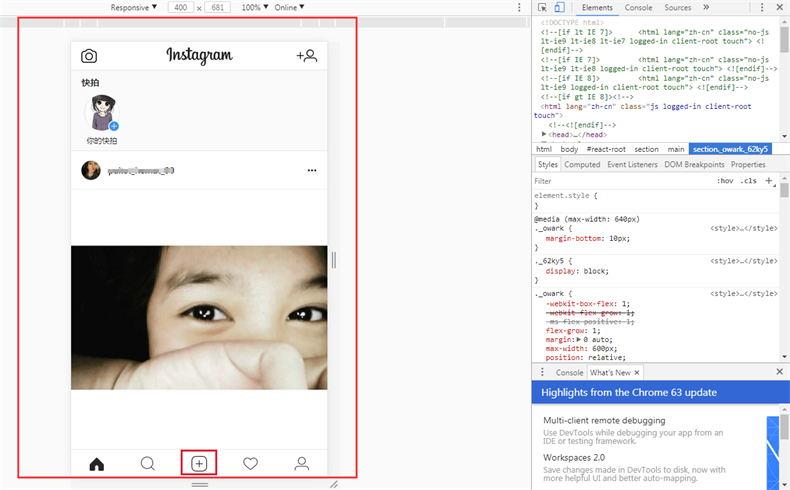Click the display: block declaration
This screenshot has height=490, width=790.
click(577, 271)
